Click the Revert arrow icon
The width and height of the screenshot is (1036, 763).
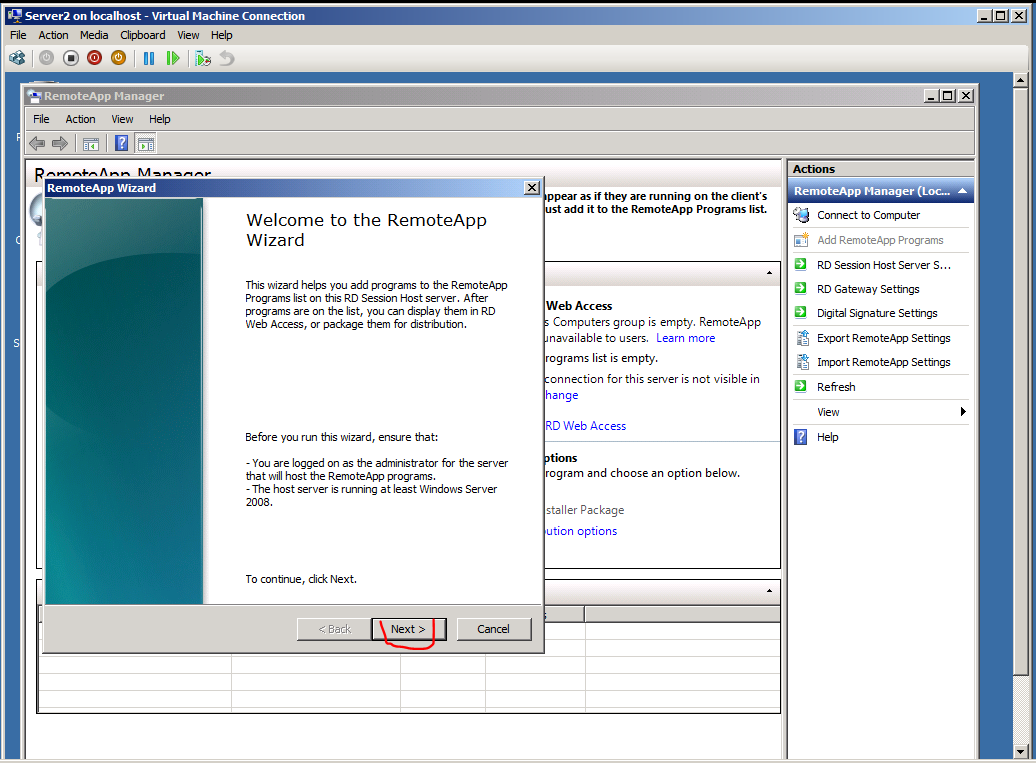tap(227, 59)
